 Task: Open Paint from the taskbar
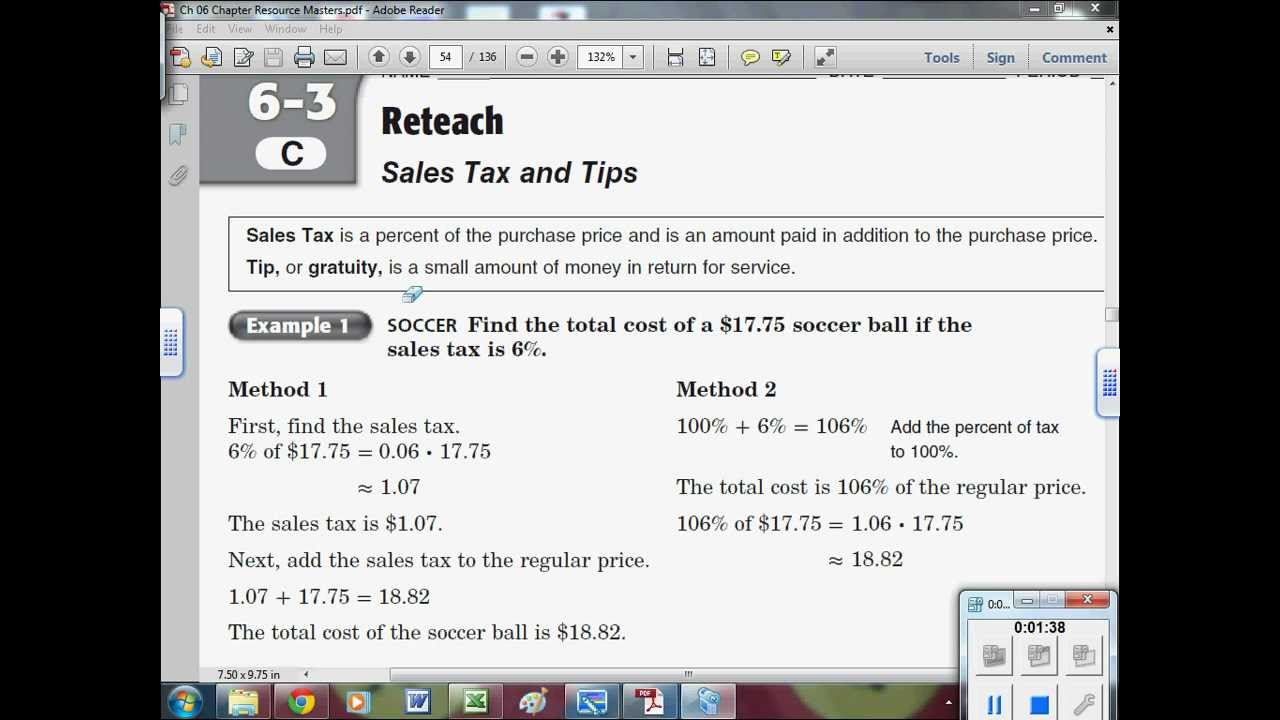tap(533, 702)
